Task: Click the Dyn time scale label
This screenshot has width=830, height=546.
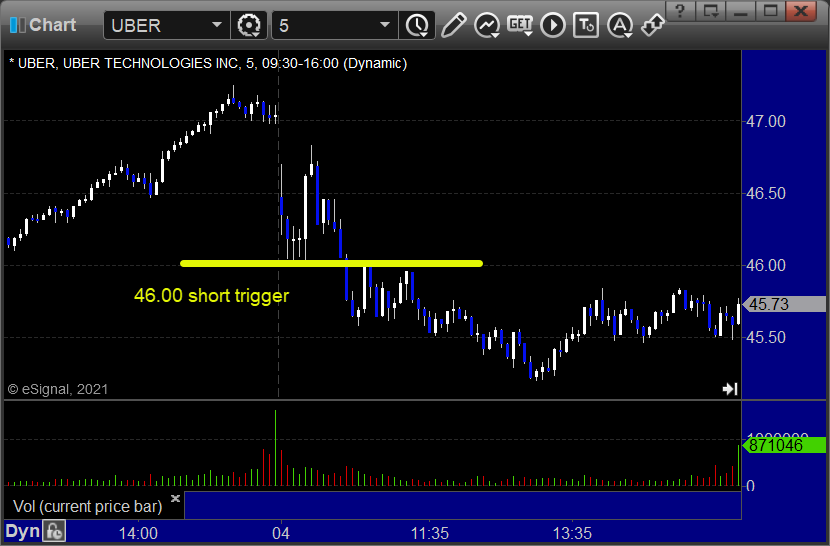Action: pyautogui.click(x=23, y=531)
